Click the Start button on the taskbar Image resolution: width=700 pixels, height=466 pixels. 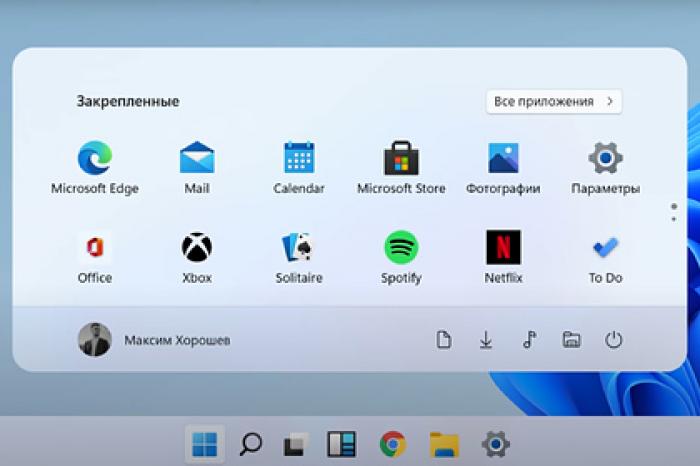(x=205, y=444)
